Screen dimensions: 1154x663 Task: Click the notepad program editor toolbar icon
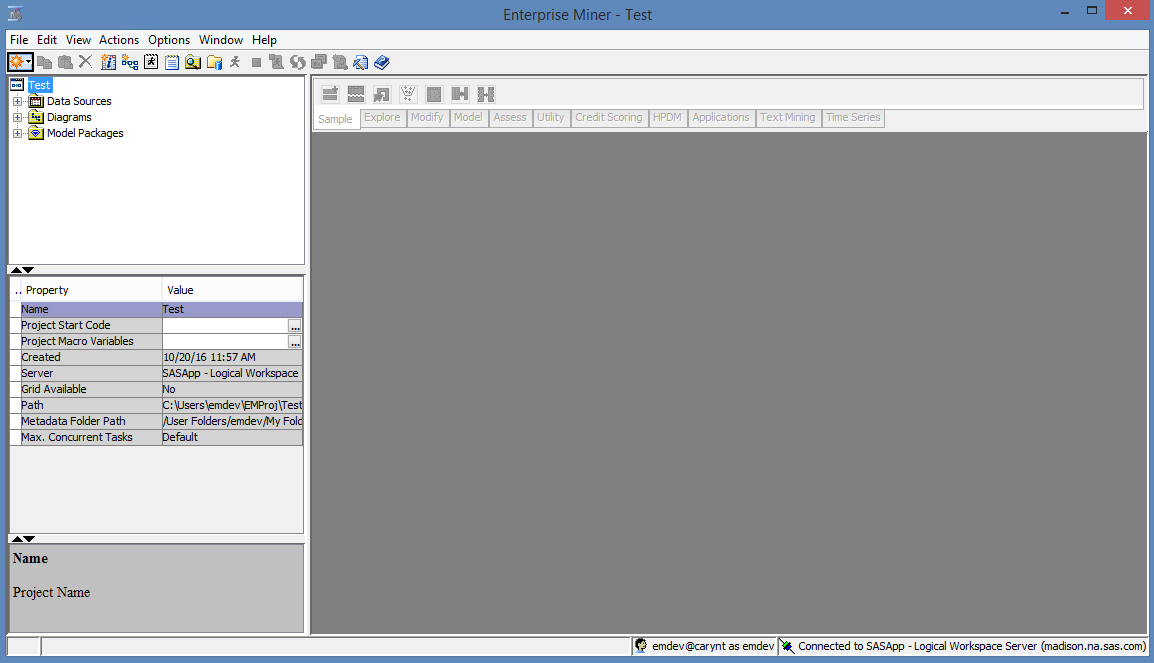coord(172,62)
